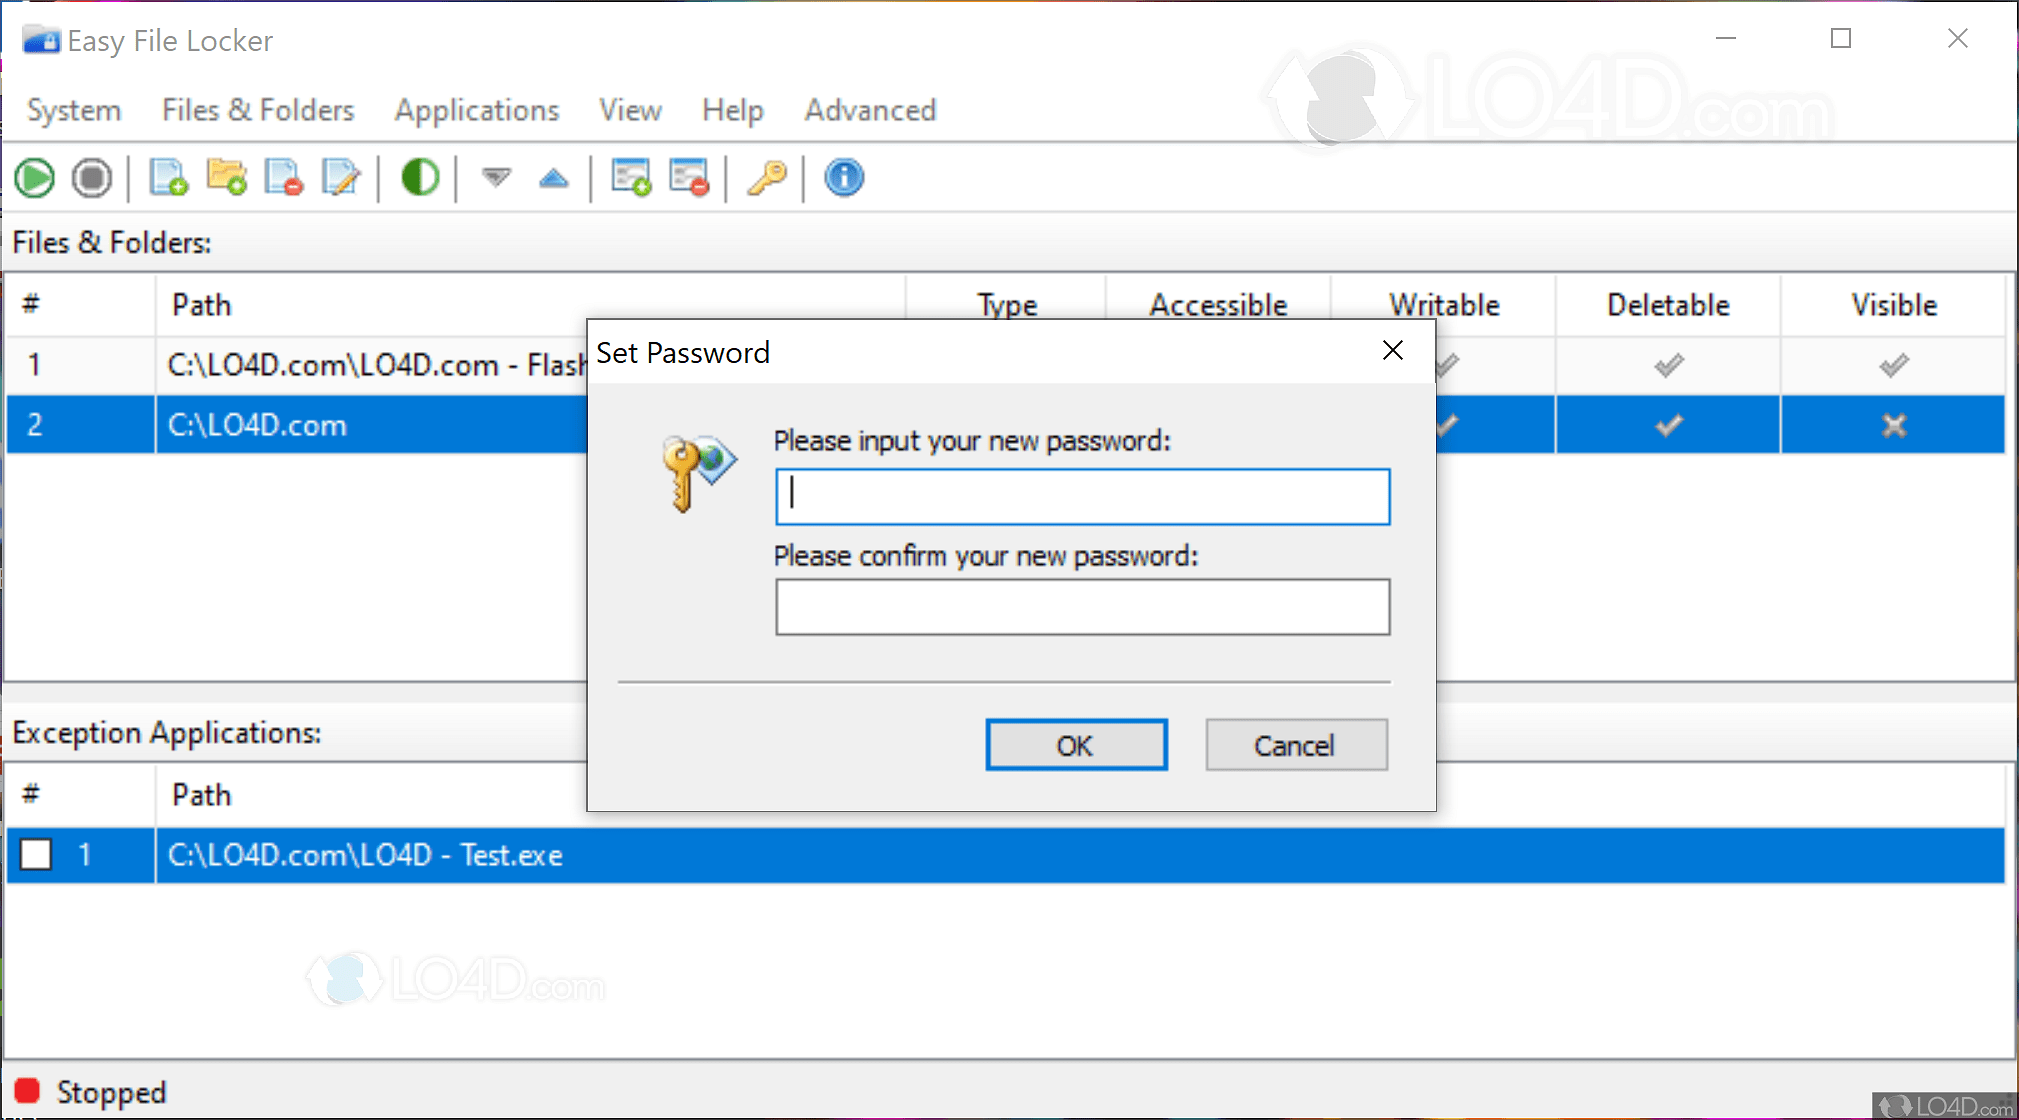
Task: Open the Files & Folders menu
Action: (x=257, y=110)
